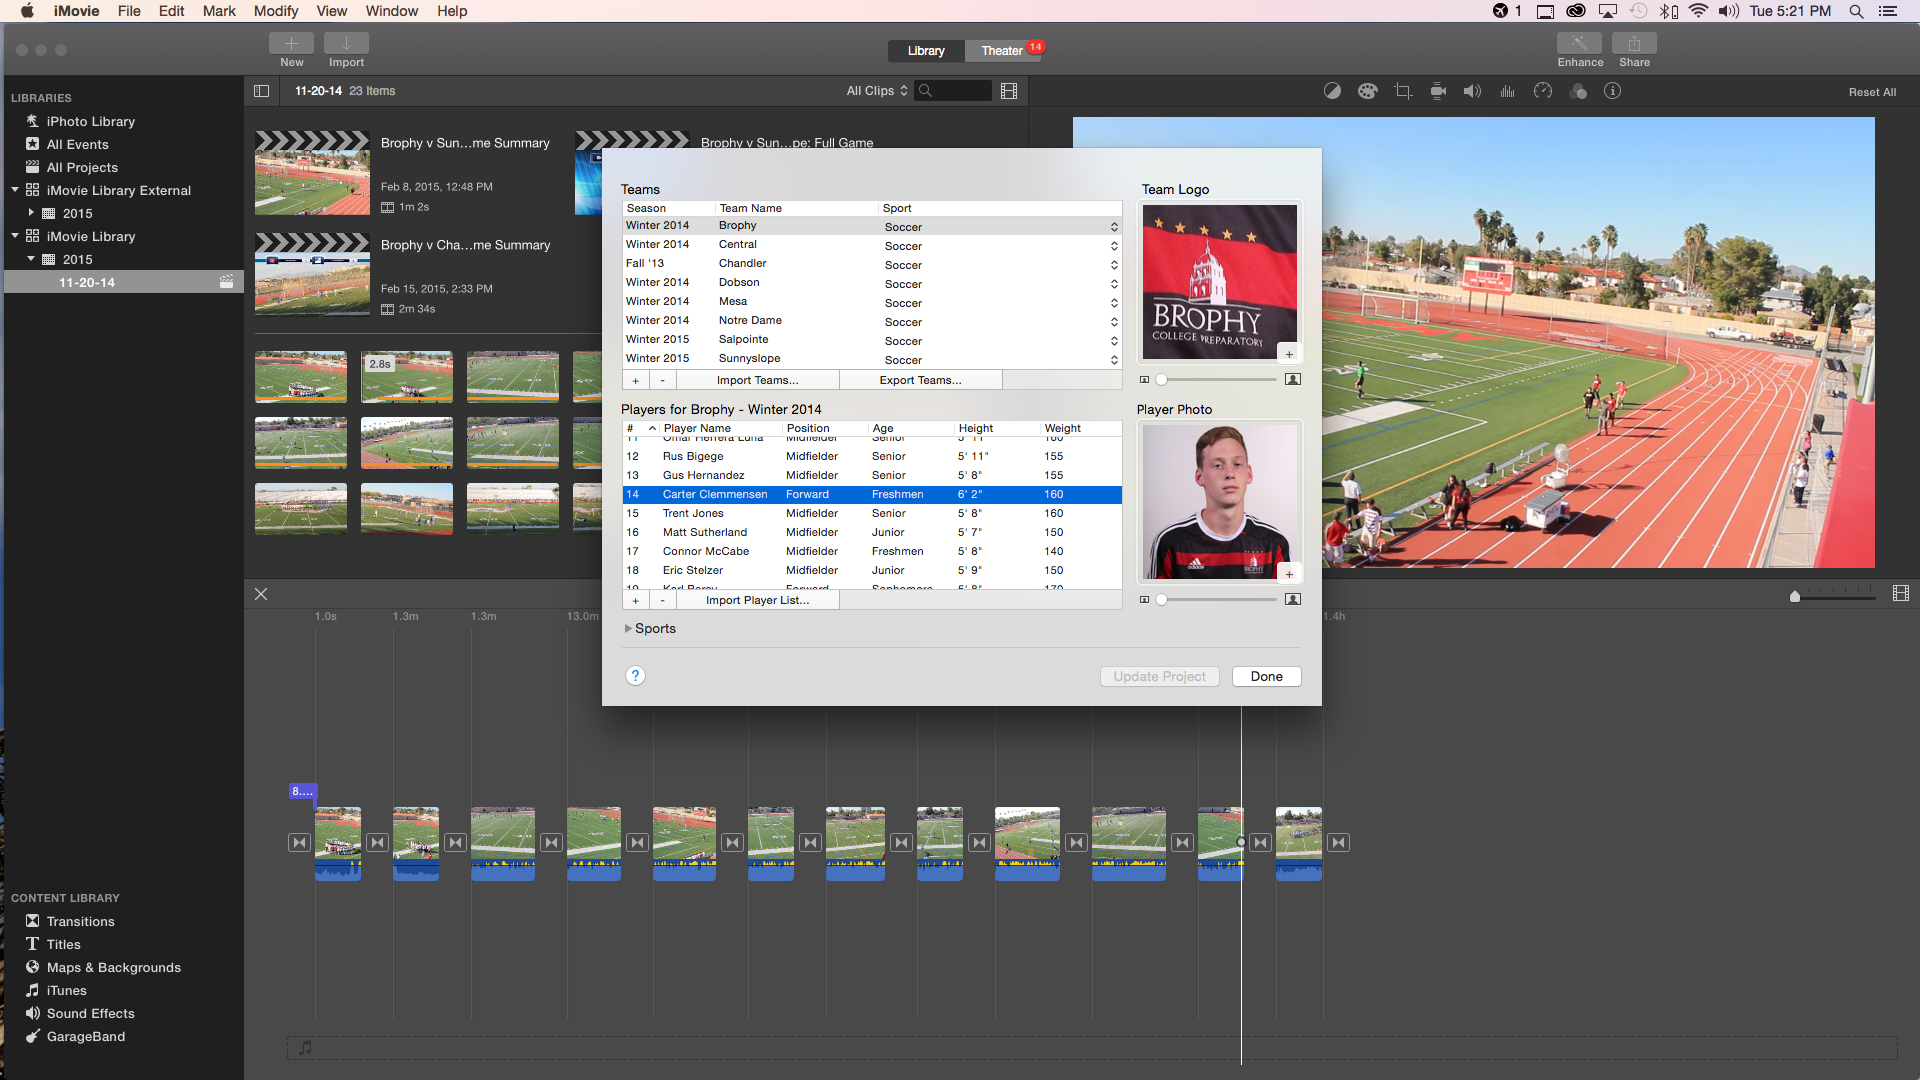This screenshot has height=1080, width=1920.
Task: Select the Crop tool
Action: point(1402,90)
